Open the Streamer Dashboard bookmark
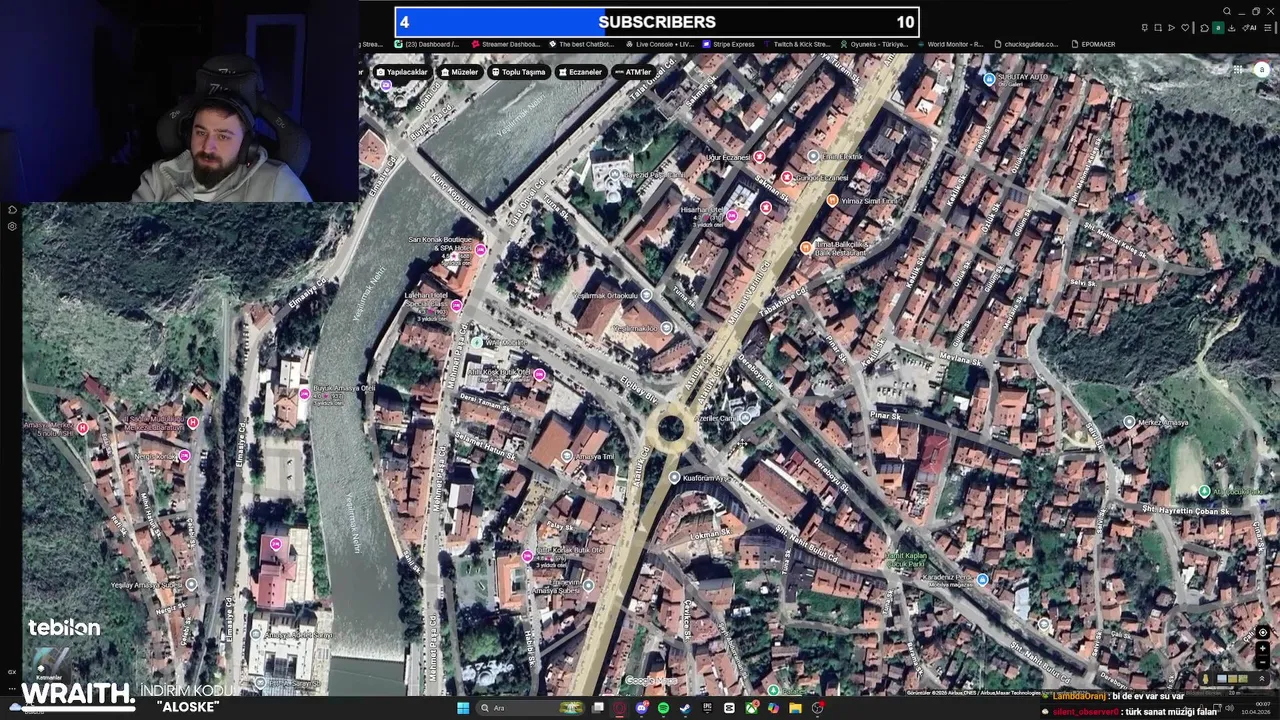 pos(506,44)
